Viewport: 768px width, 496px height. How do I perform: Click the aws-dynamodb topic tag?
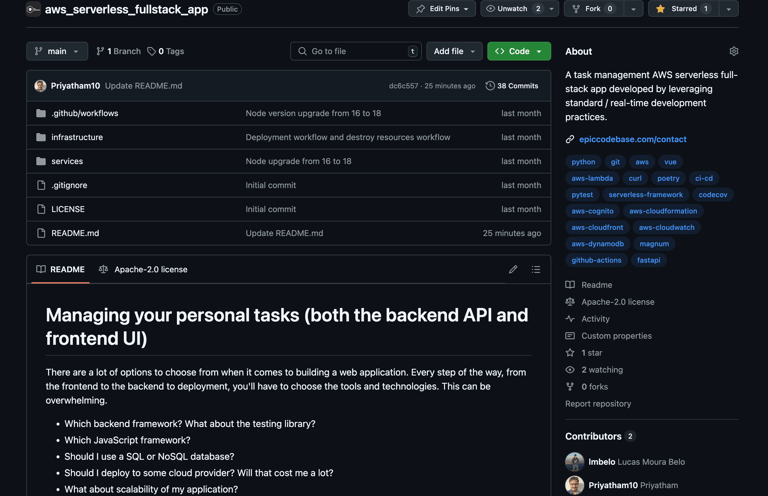598,244
